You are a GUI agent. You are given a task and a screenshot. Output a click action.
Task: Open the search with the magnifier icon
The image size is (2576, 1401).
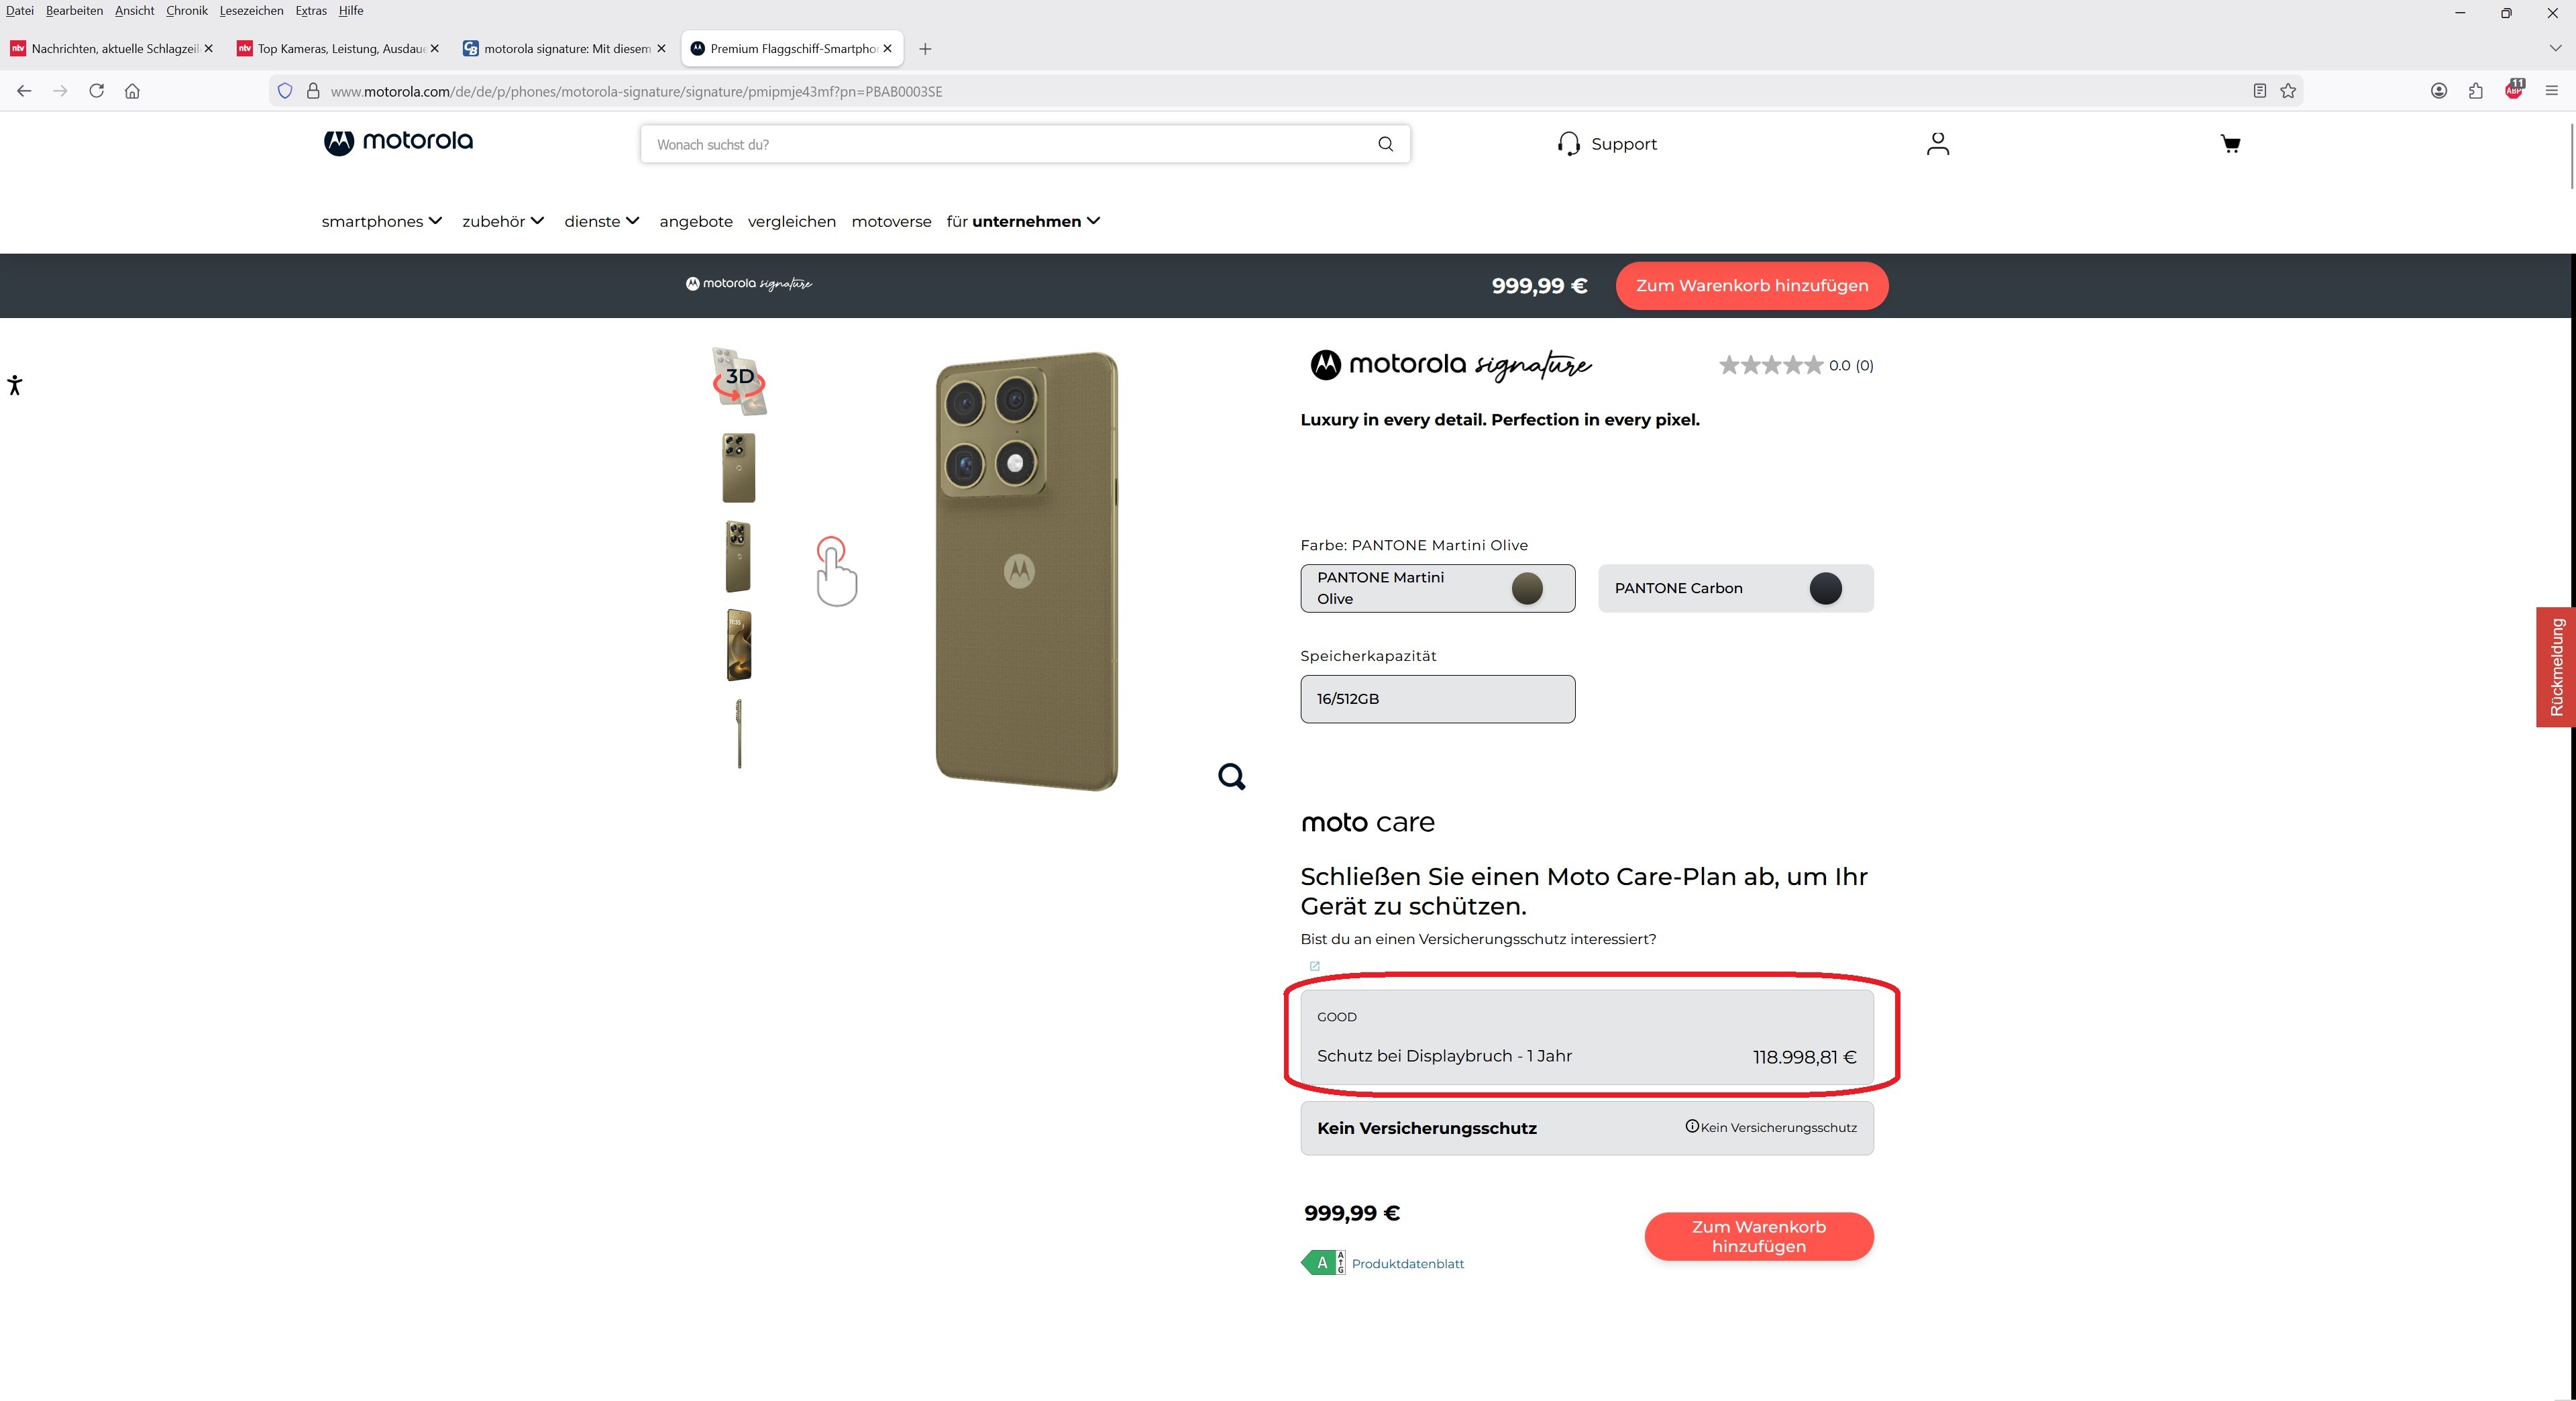tap(1385, 143)
